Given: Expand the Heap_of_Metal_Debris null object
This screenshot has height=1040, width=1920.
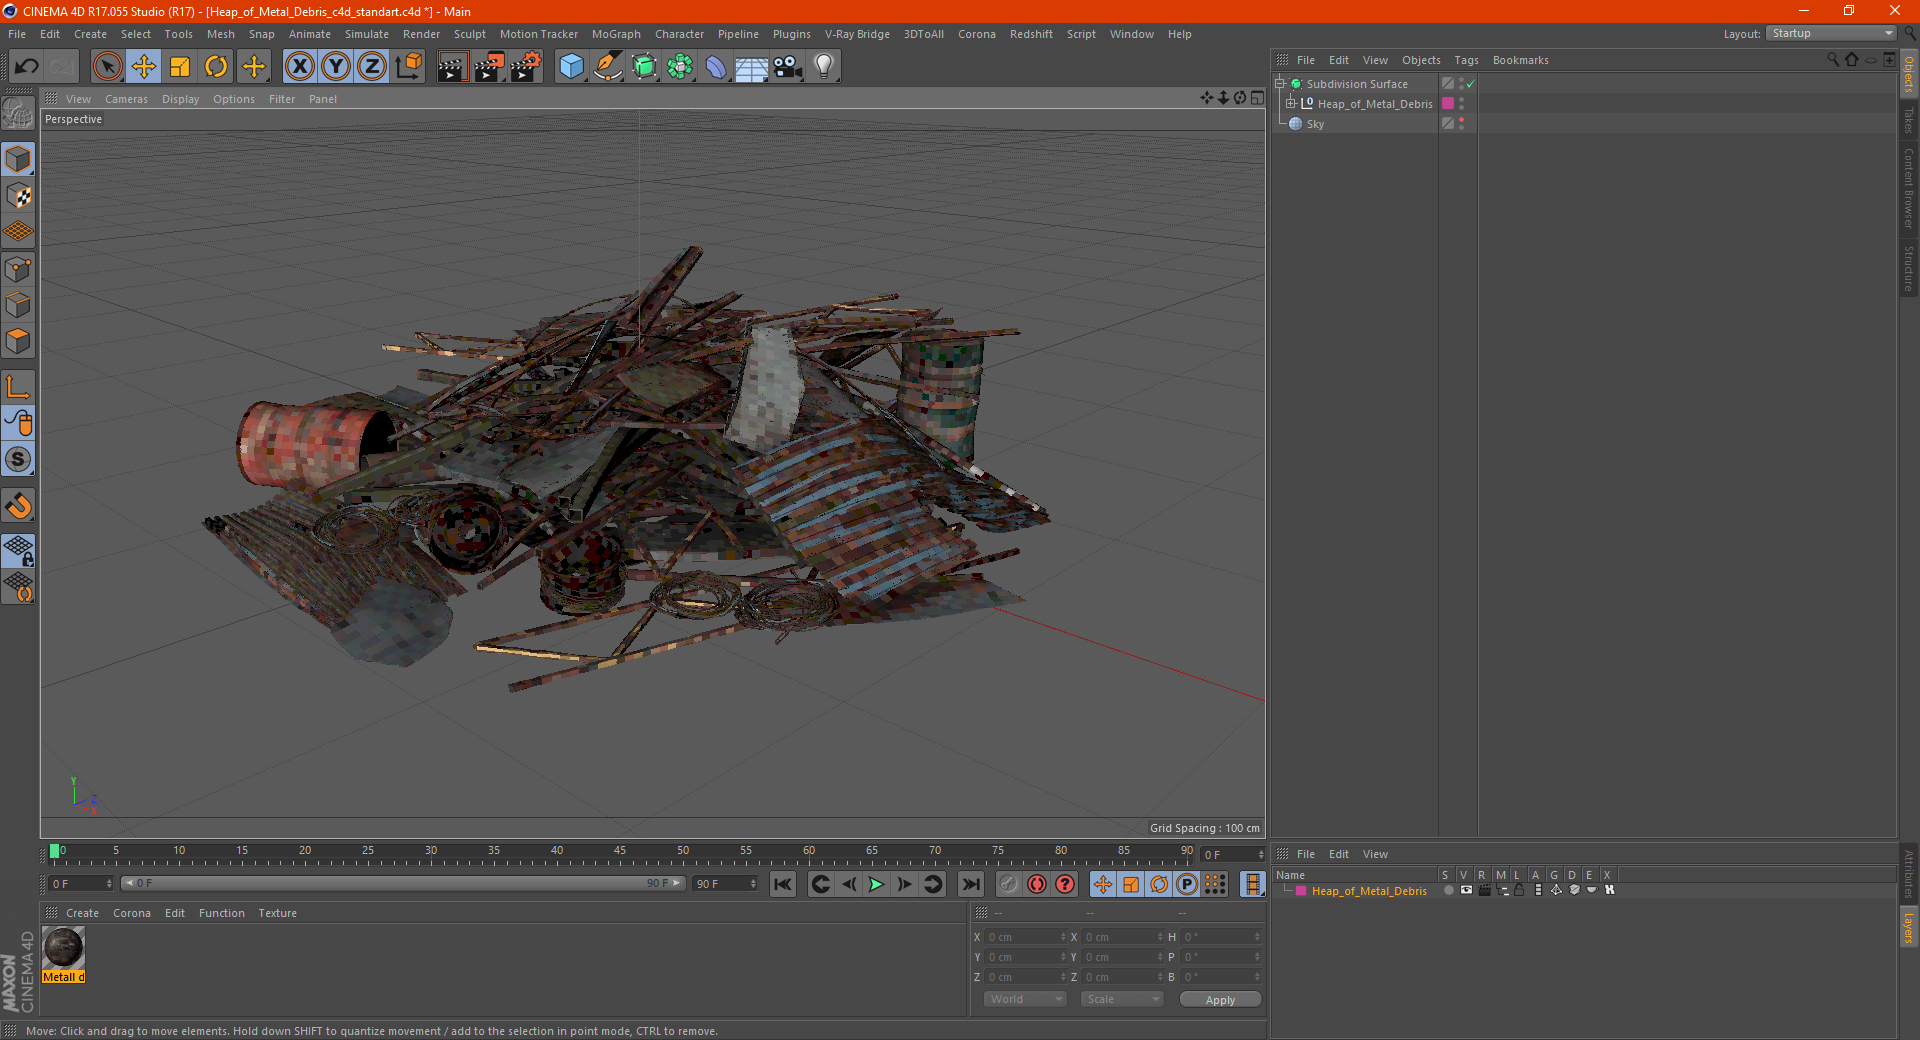Looking at the screenshot, I should pos(1290,104).
